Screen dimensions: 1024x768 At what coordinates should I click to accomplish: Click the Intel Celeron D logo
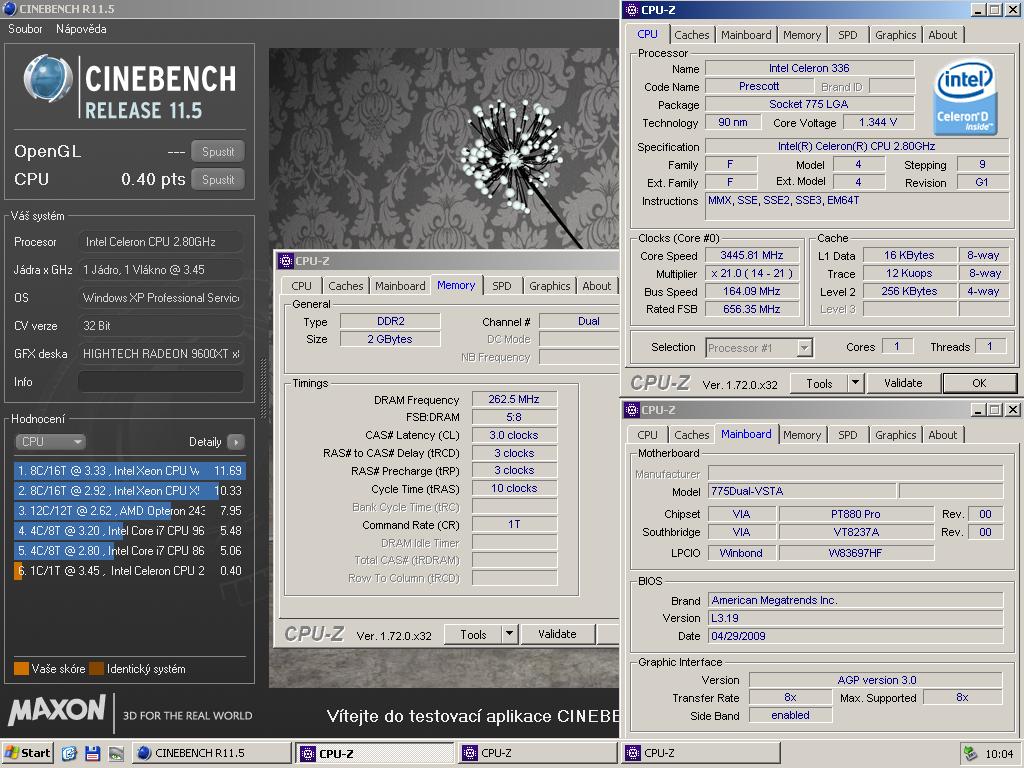(965, 97)
